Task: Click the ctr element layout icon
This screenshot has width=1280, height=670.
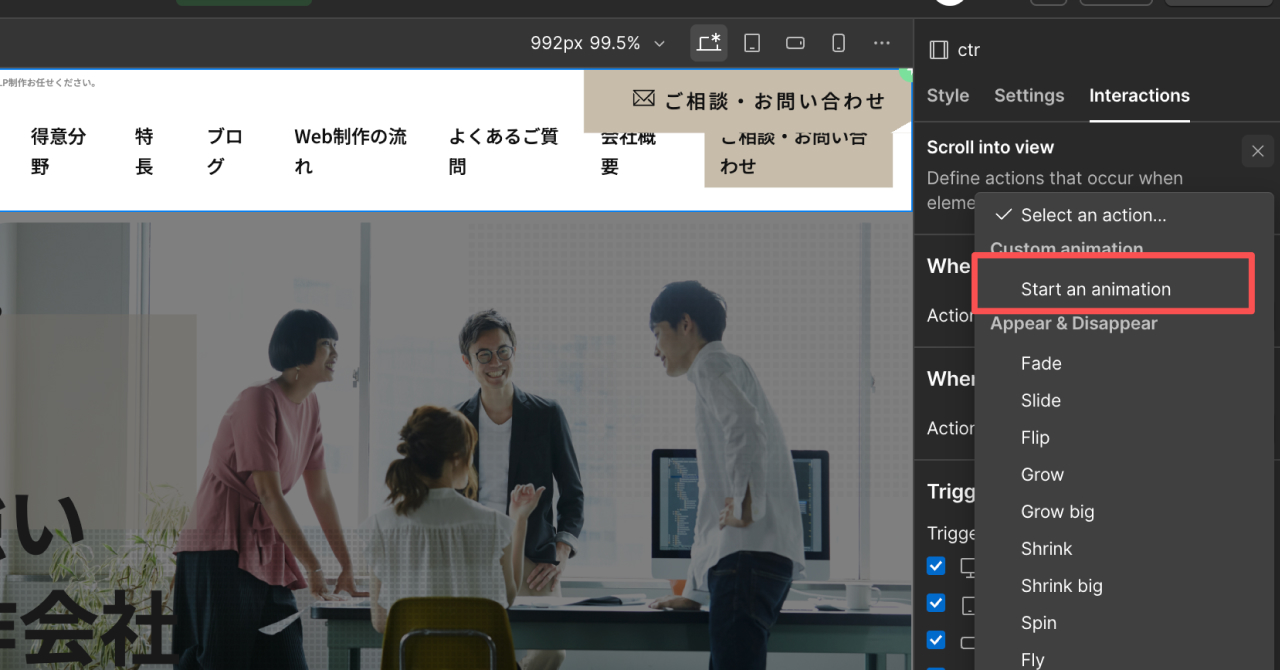Action: tap(938, 50)
